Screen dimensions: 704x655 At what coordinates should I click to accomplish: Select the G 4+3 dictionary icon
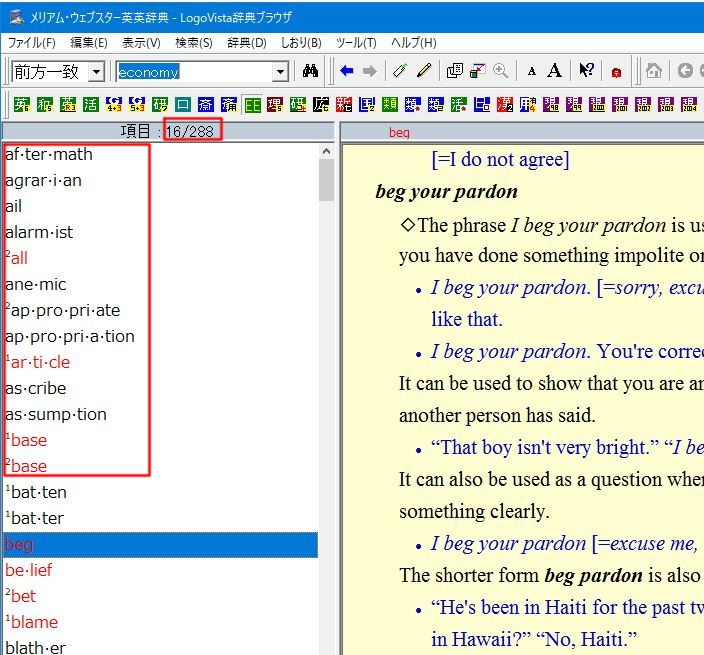point(114,105)
